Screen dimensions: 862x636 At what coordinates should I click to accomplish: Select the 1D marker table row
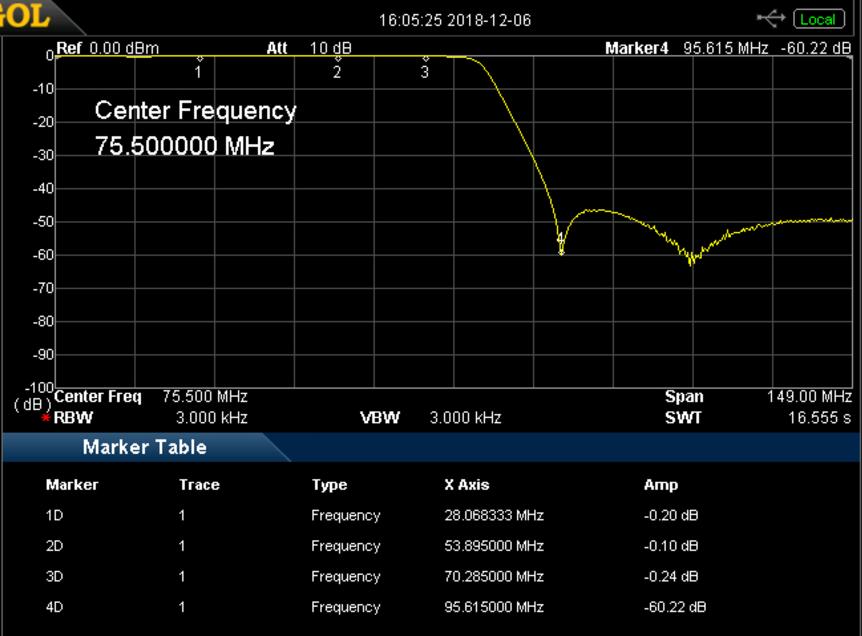(x=430, y=516)
